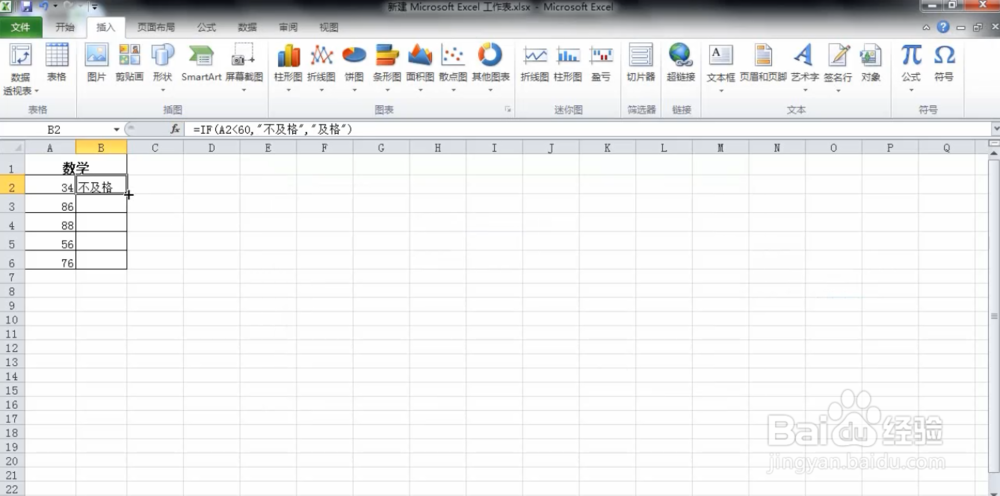
Task: Open Clip Art (剪贴画)
Action: [x=129, y=64]
